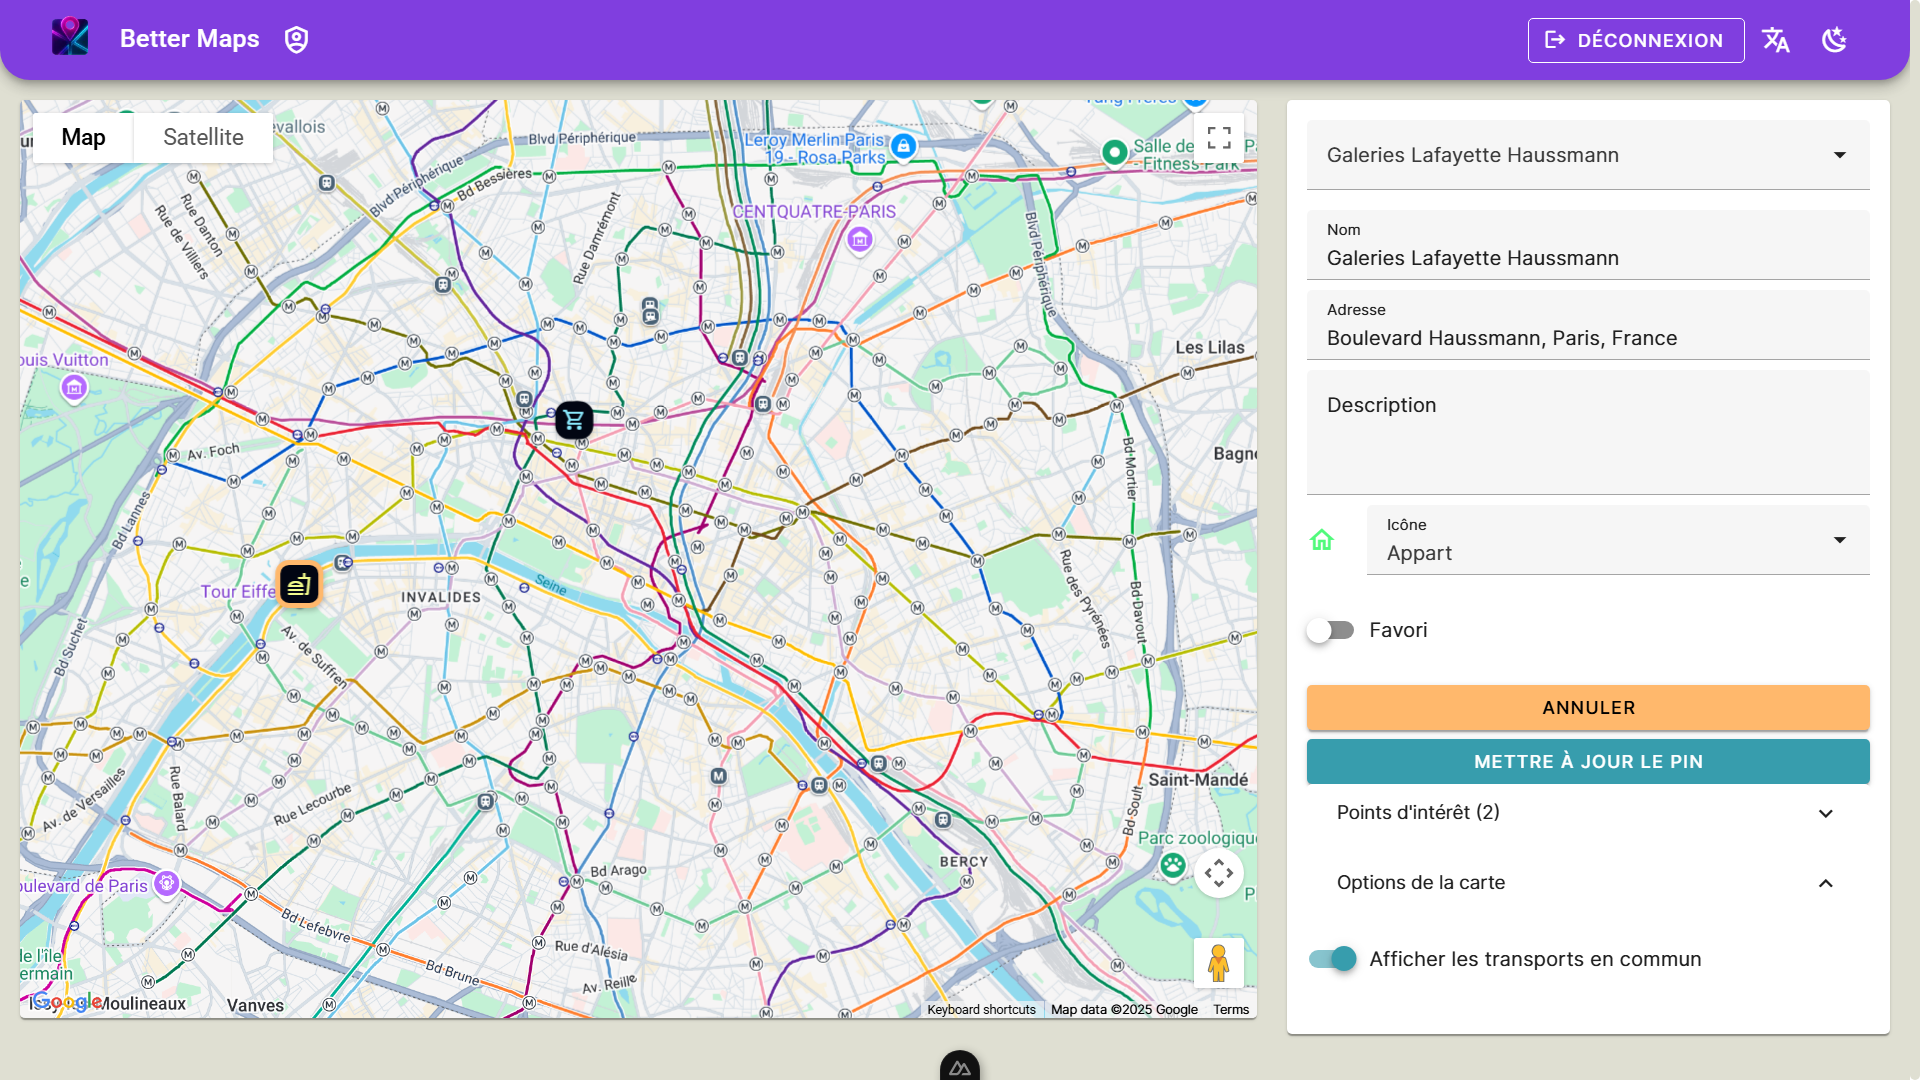Switch to dark mode moon icon

coord(1834,40)
